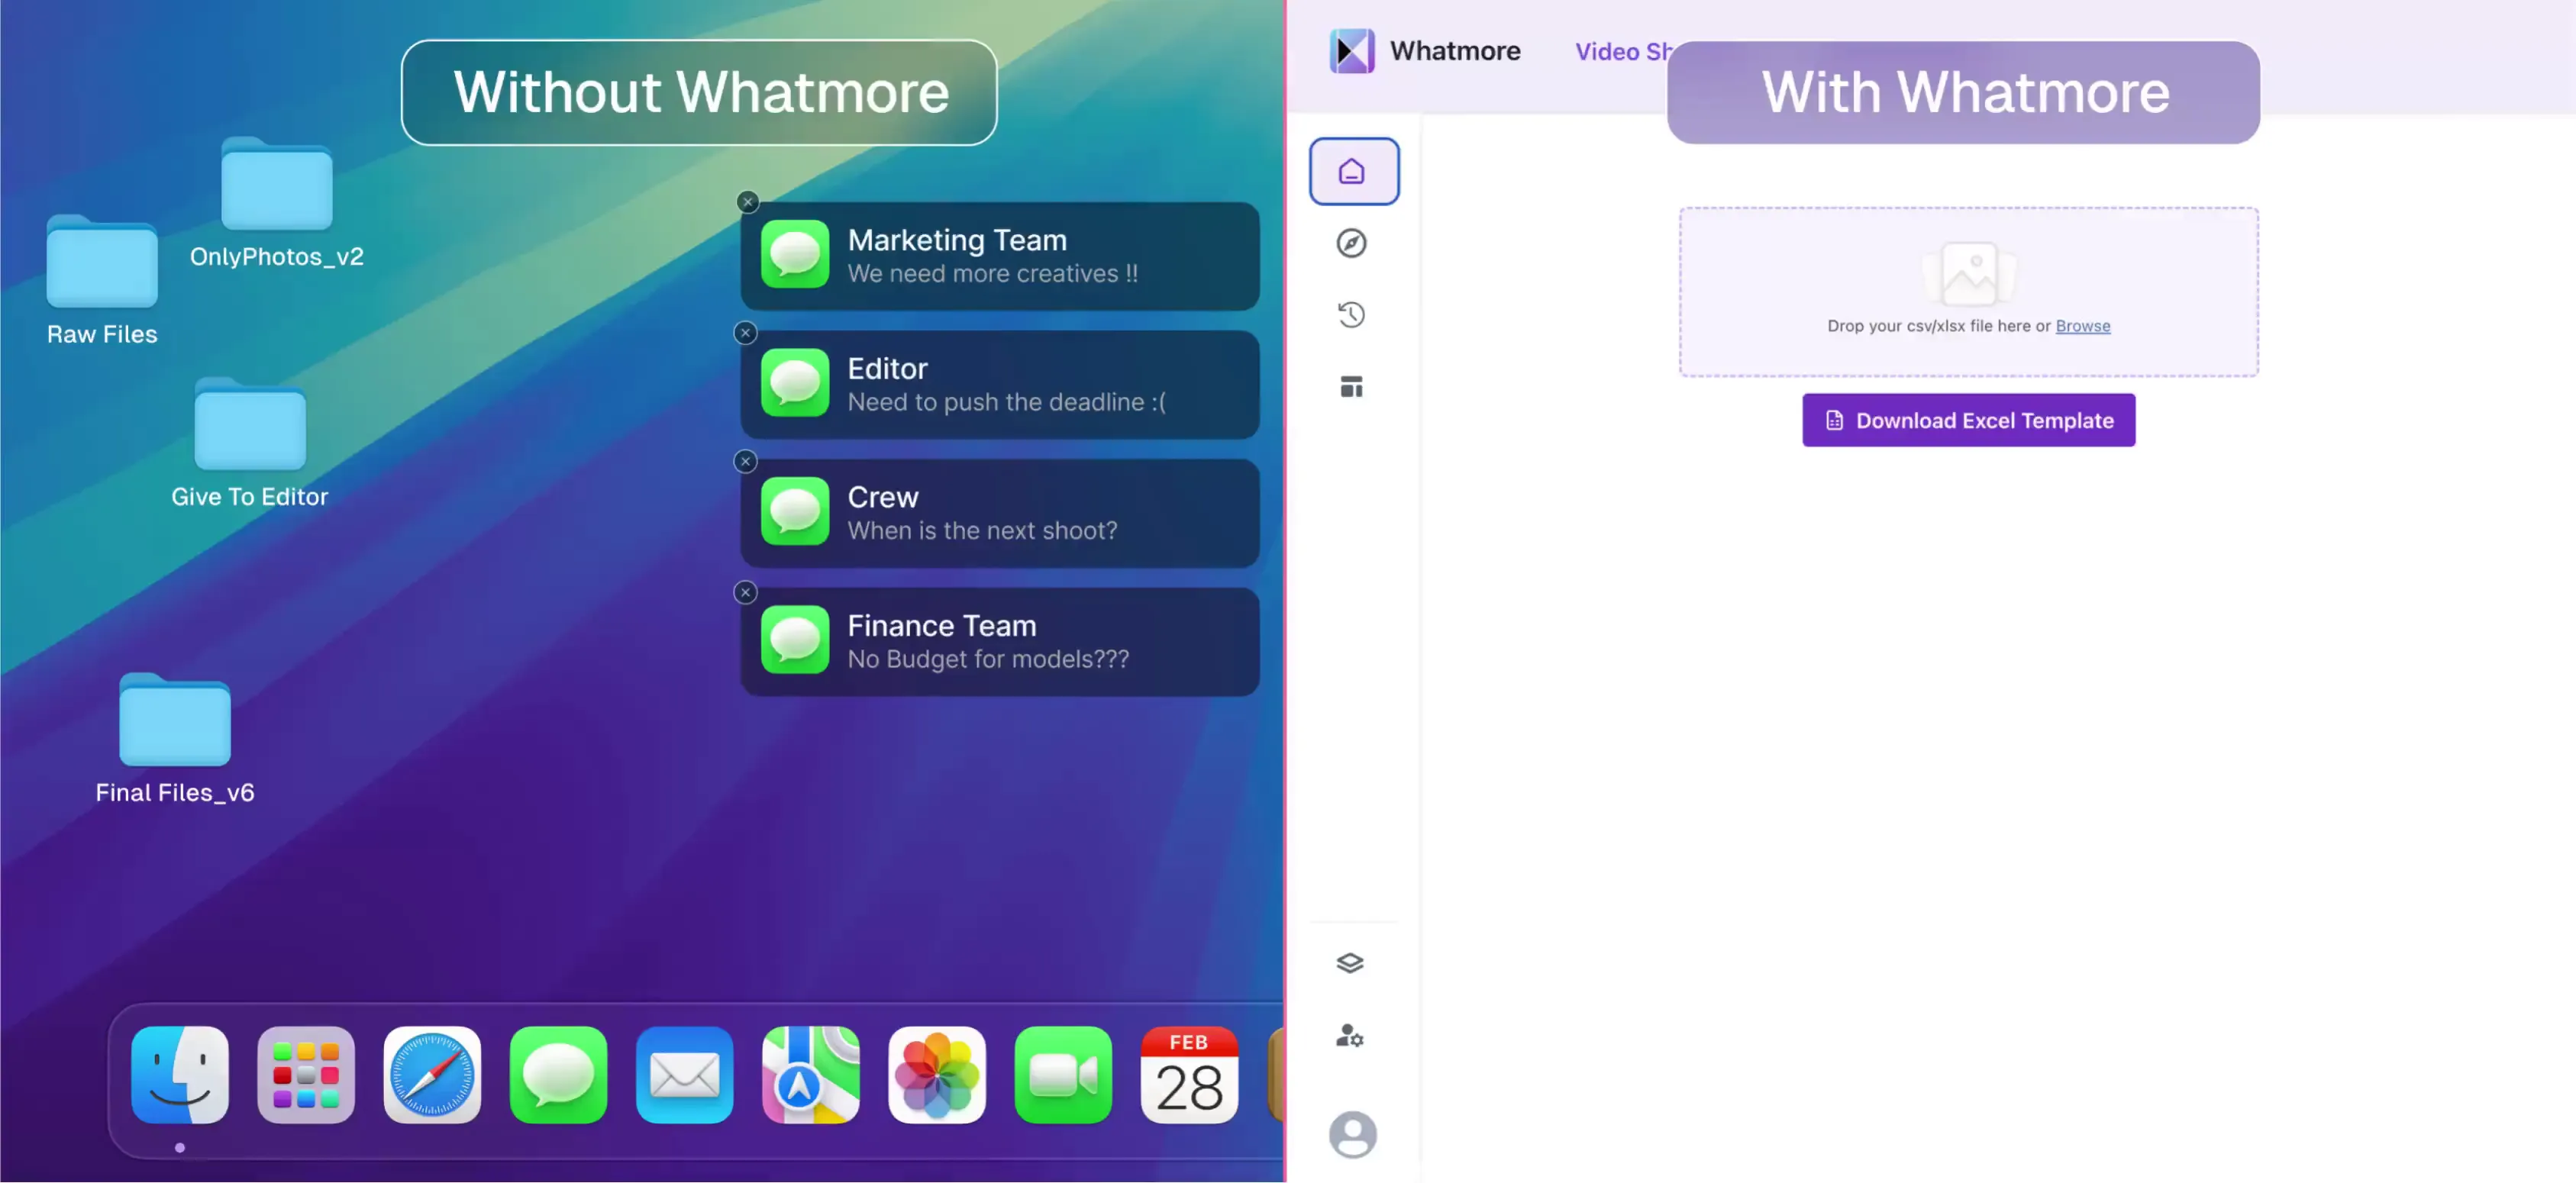Click the 'Need to push the deadline :(' text
The height and width of the screenshot is (1183, 2576).
(1006, 402)
